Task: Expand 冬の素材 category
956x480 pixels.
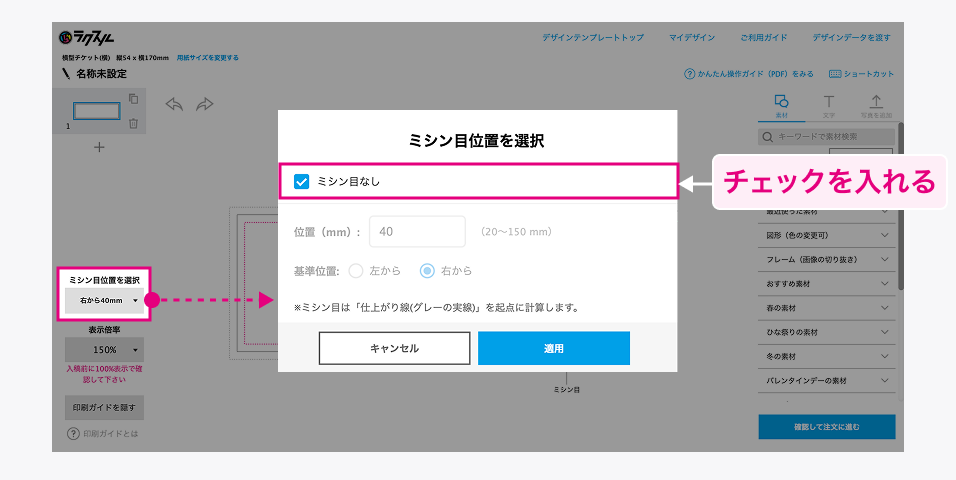Action: click(827, 356)
